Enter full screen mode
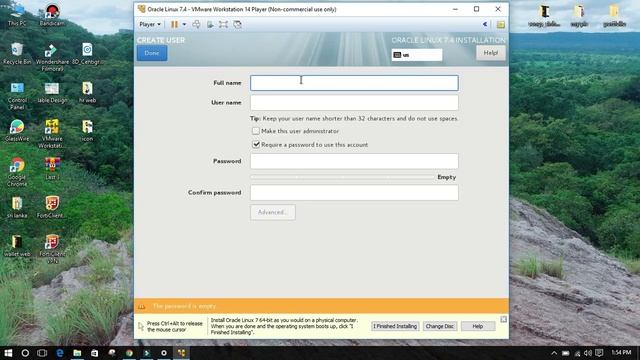640x360 pixels. 223,24
